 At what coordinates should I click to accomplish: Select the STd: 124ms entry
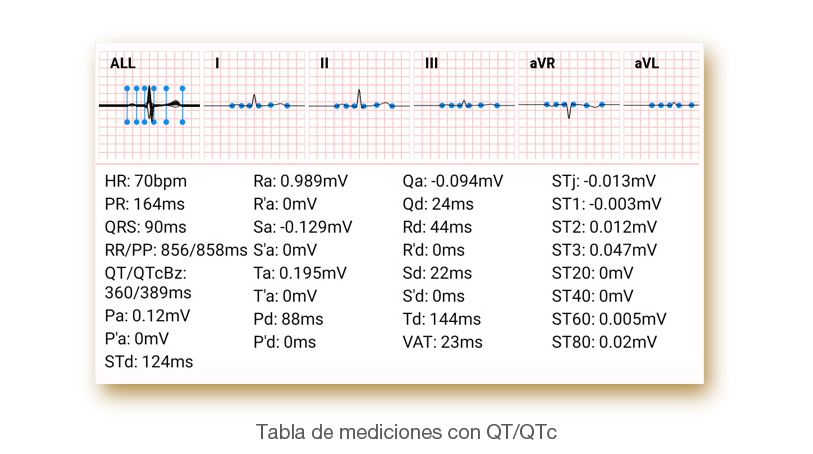(x=149, y=361)
